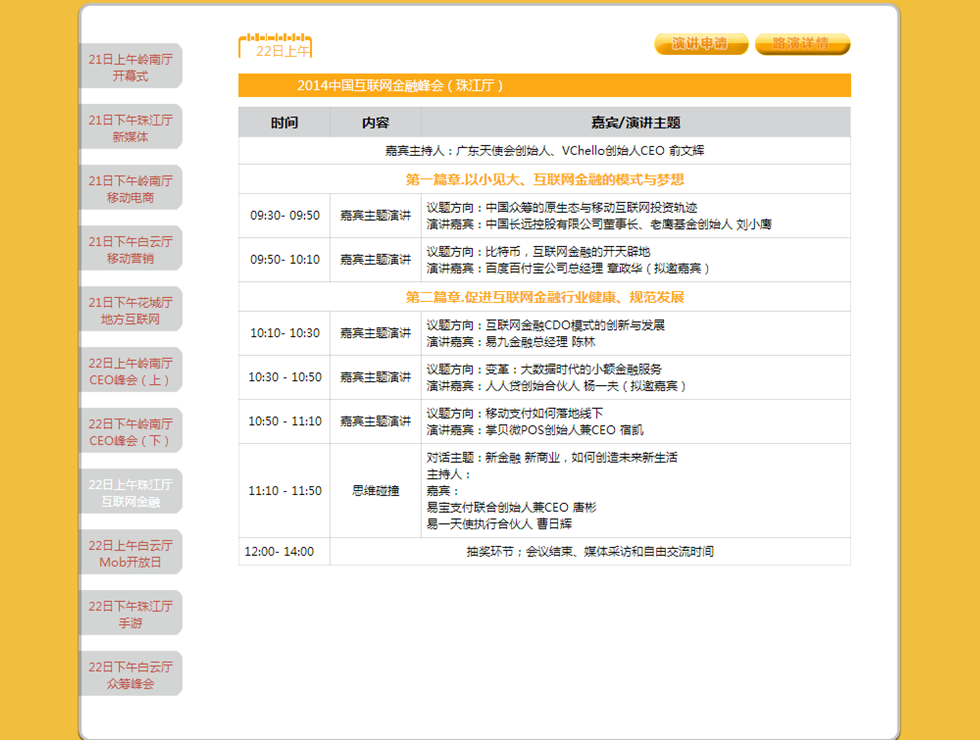This screenshot has height=740, width=980.
Task: Click the 路演详情 button
Action: 802,44
